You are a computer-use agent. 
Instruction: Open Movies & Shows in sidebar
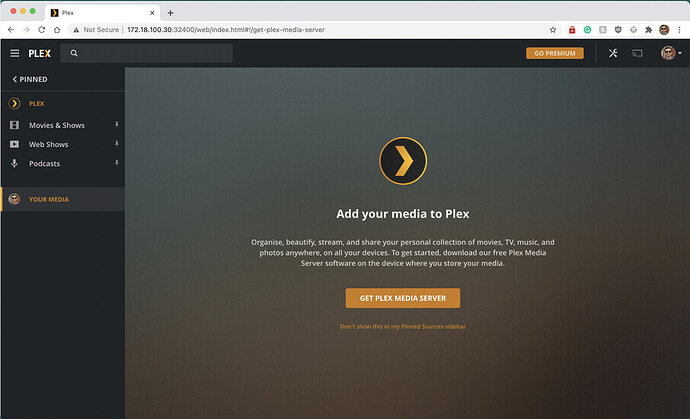(x=57, y=125)
